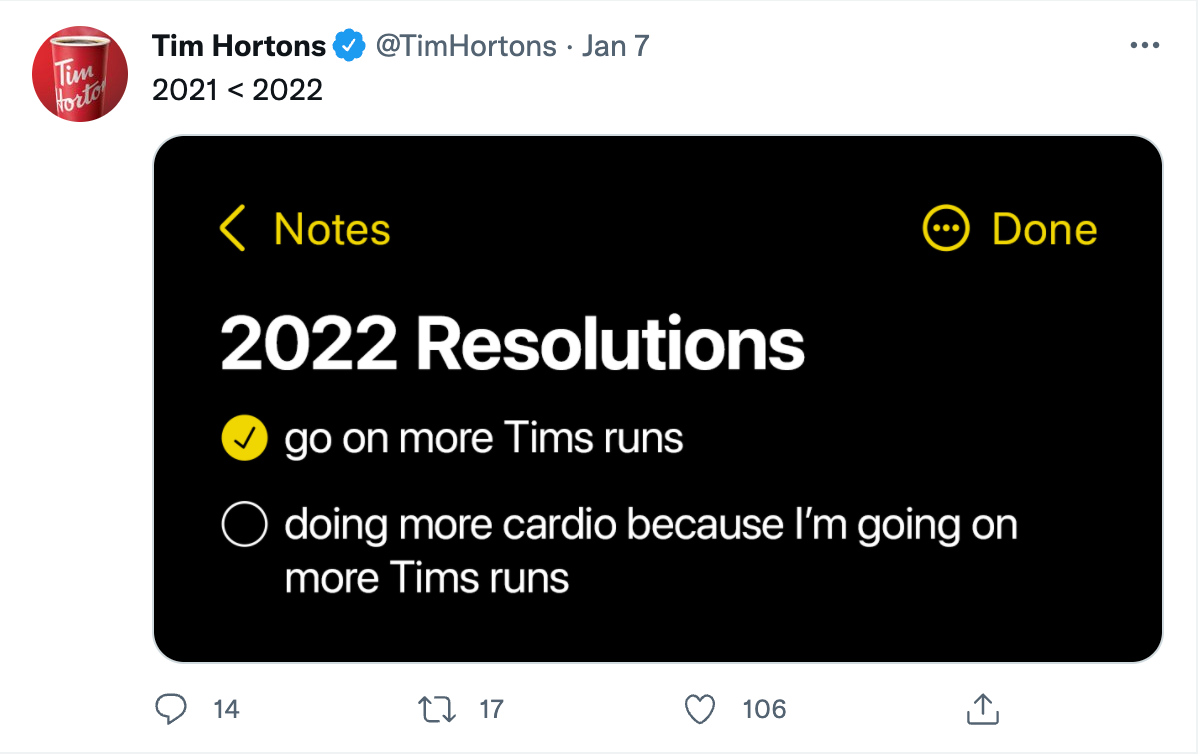
Task: Uncheck the 'go on more Tims runs' checkbox
Action: 244,438
